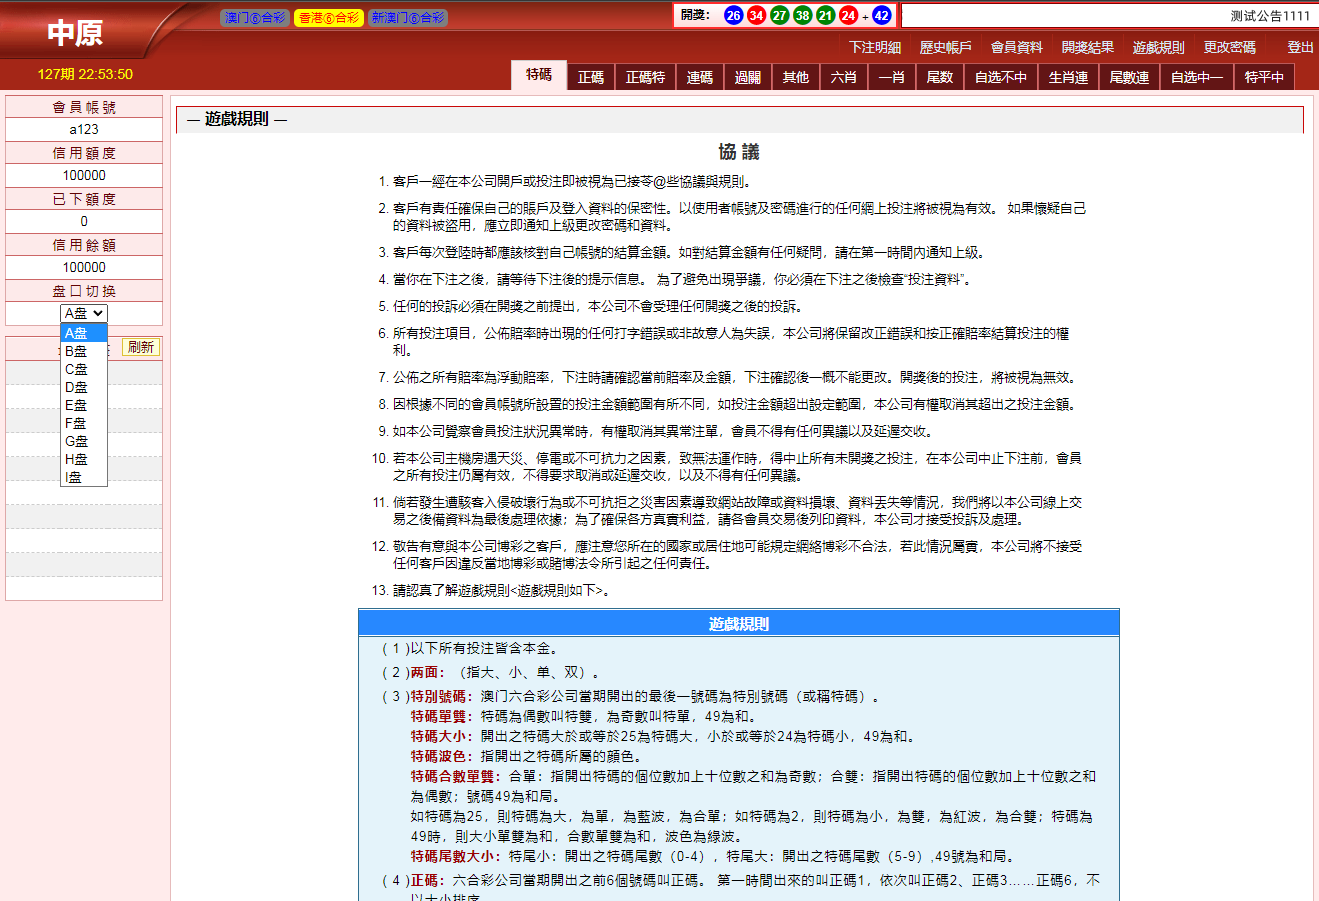This screenshot has height=901, width=1319.
Task: Open the 正碼特 betting tab
Action: tap(645, 77)
